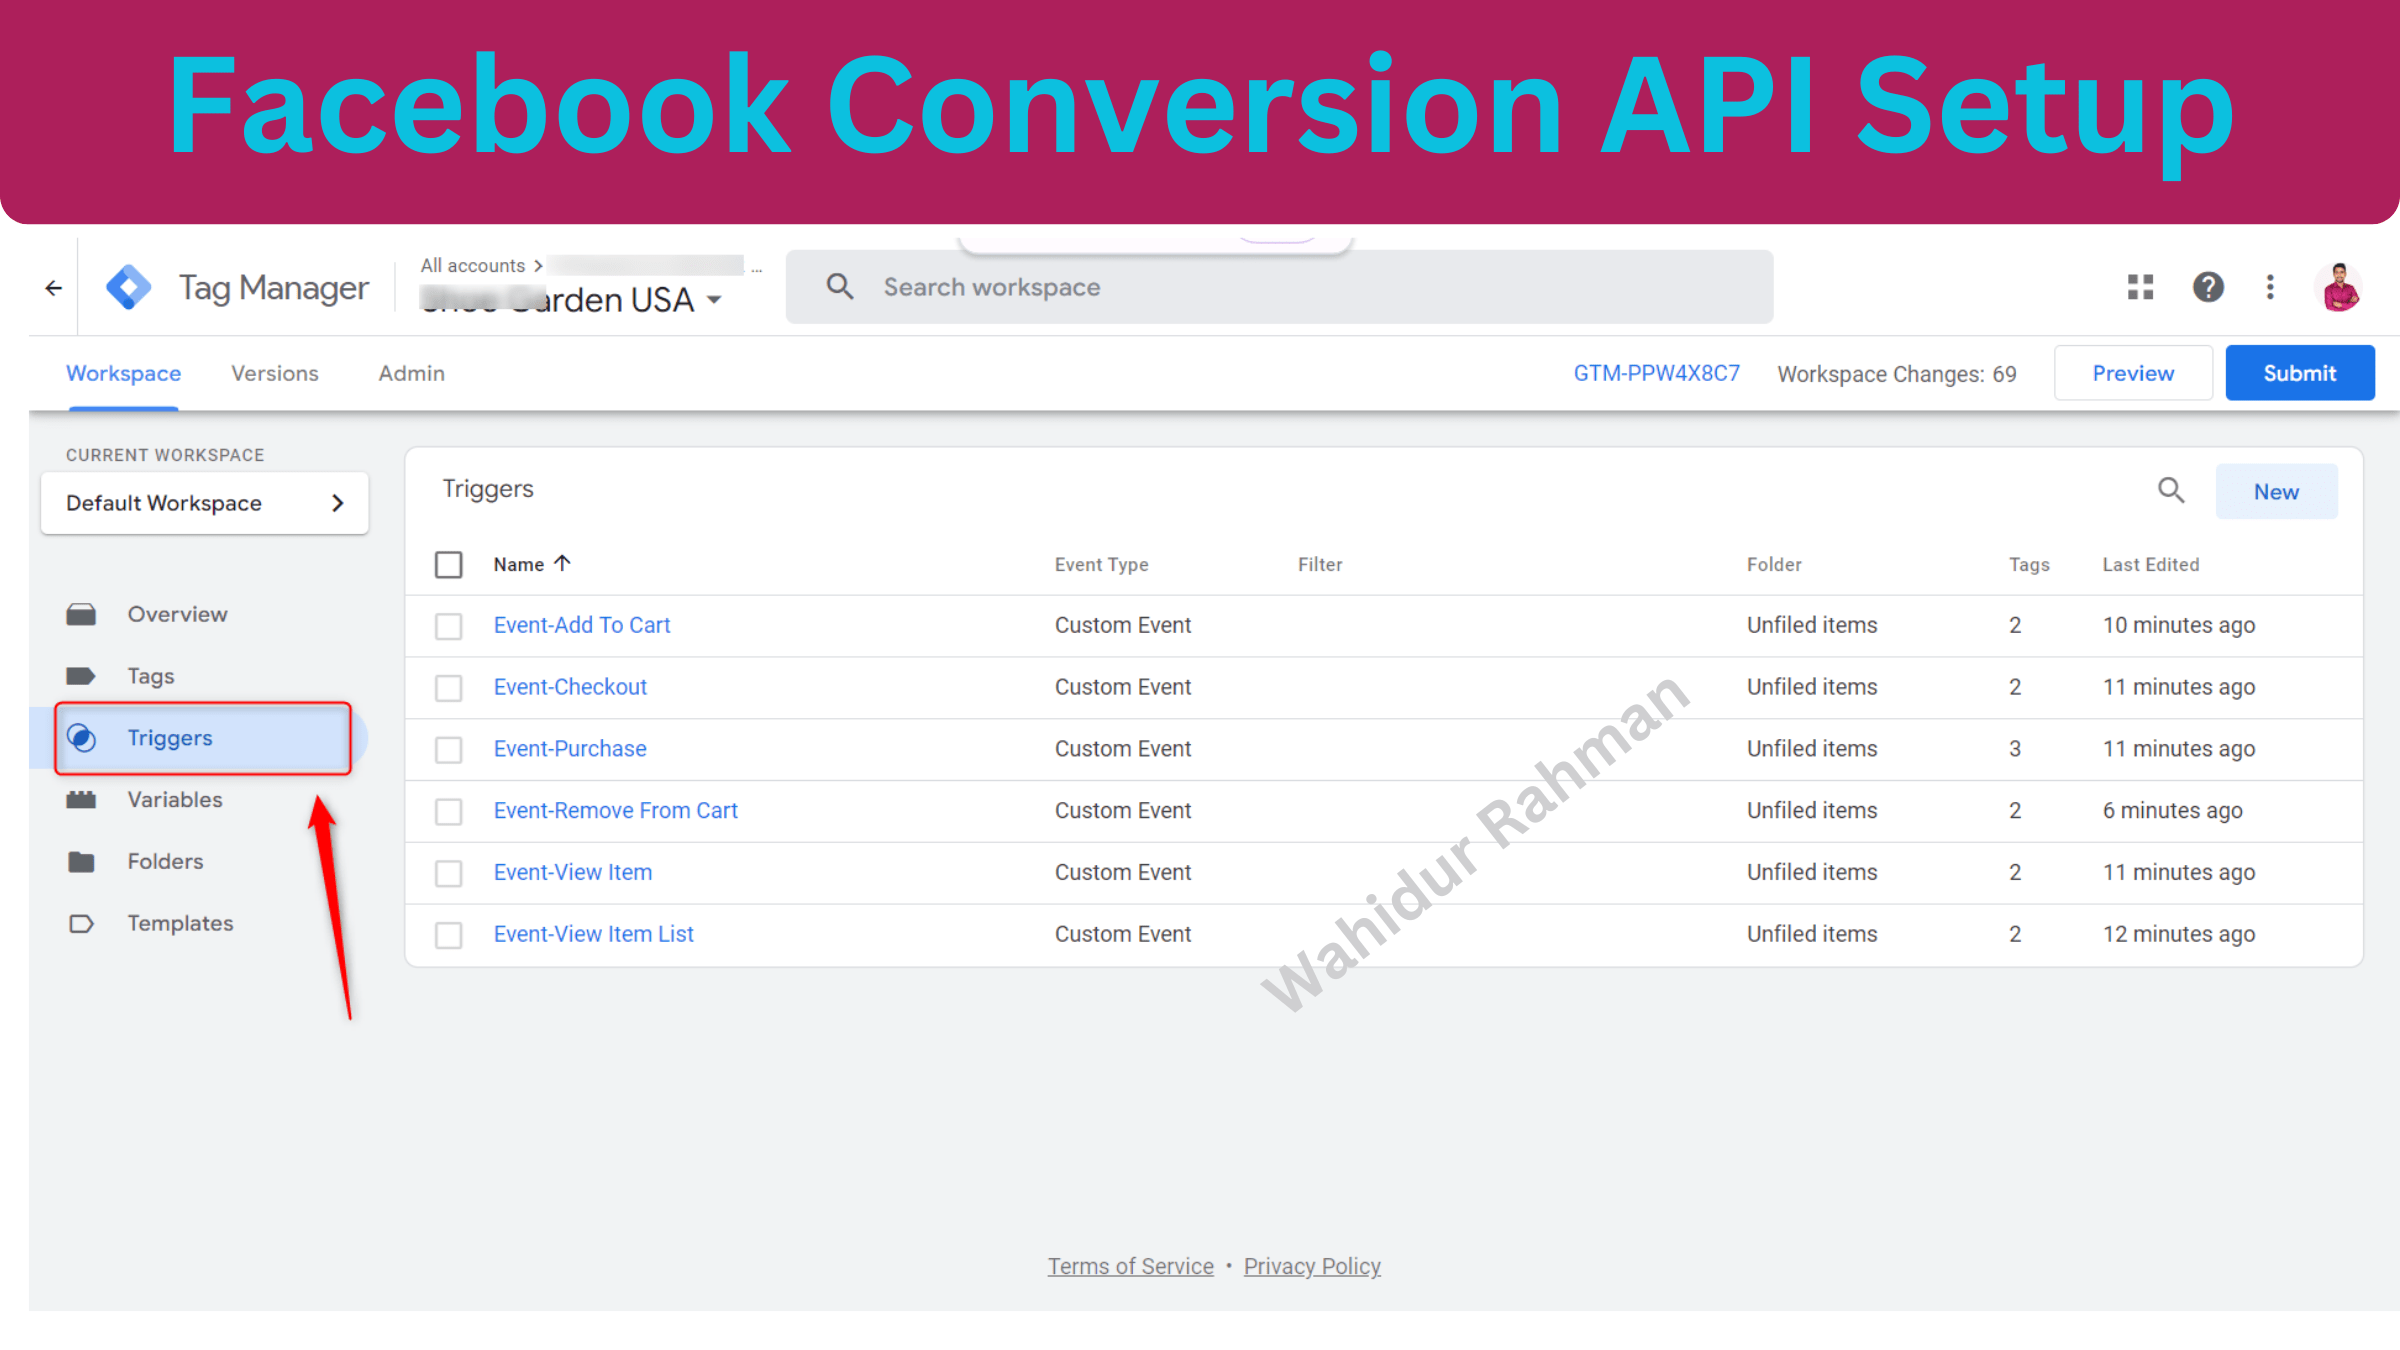
Task: Select Triggers label in the sidebar
Action: (170, 738)
